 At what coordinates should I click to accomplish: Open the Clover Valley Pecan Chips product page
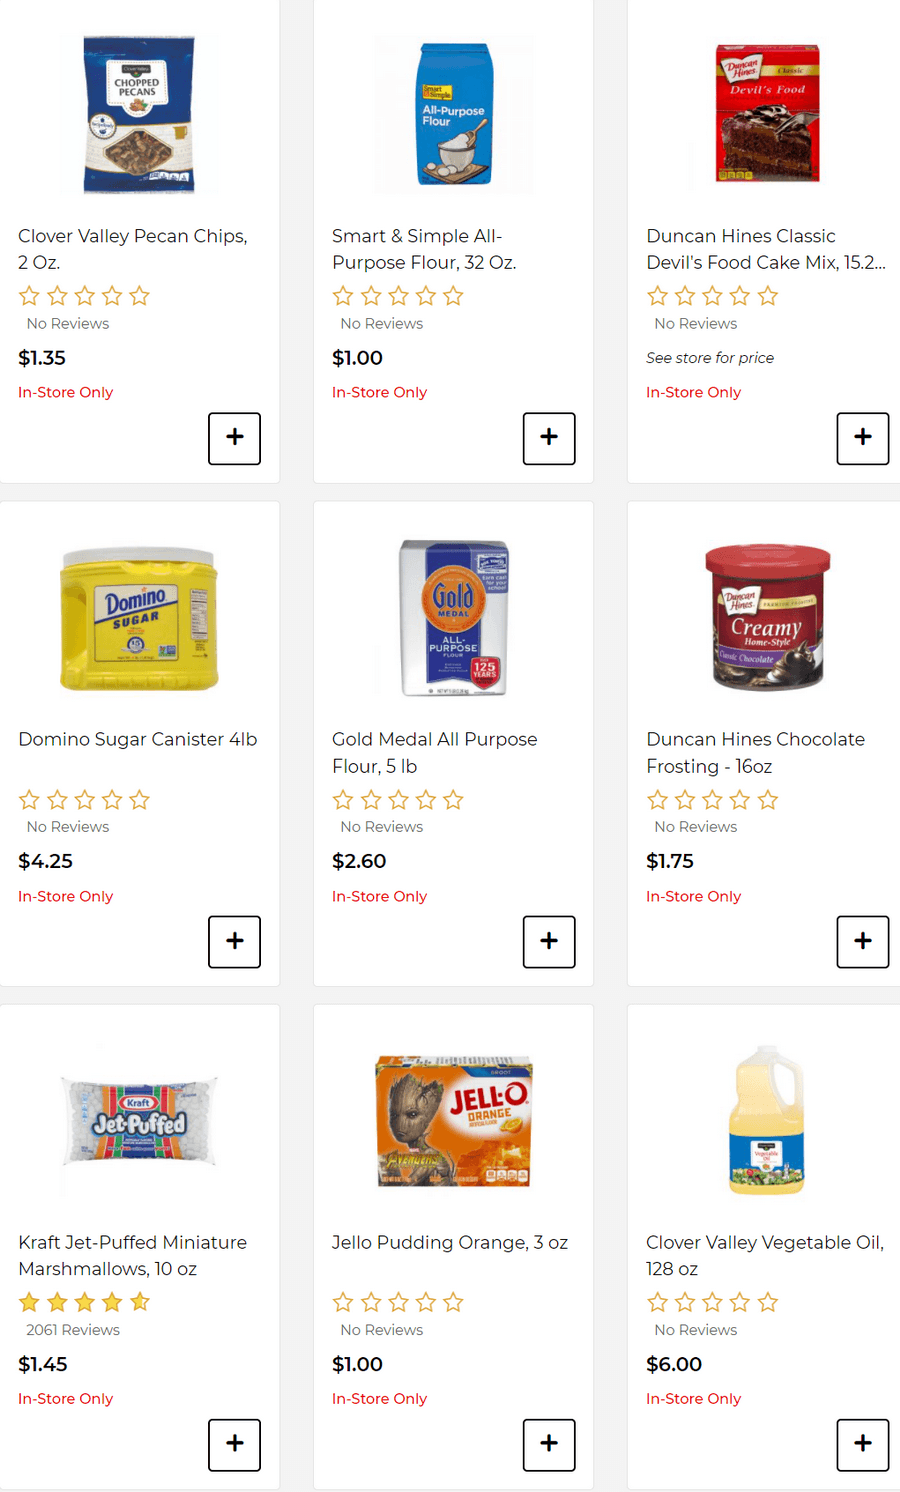pyautogui.click(x=133, y=249)
